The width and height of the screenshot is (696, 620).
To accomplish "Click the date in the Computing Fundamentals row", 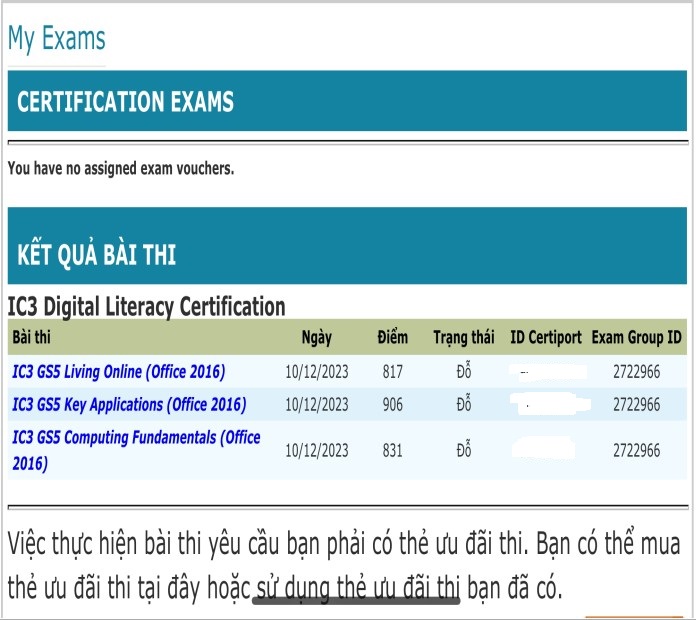I will [x=317, y=451].
